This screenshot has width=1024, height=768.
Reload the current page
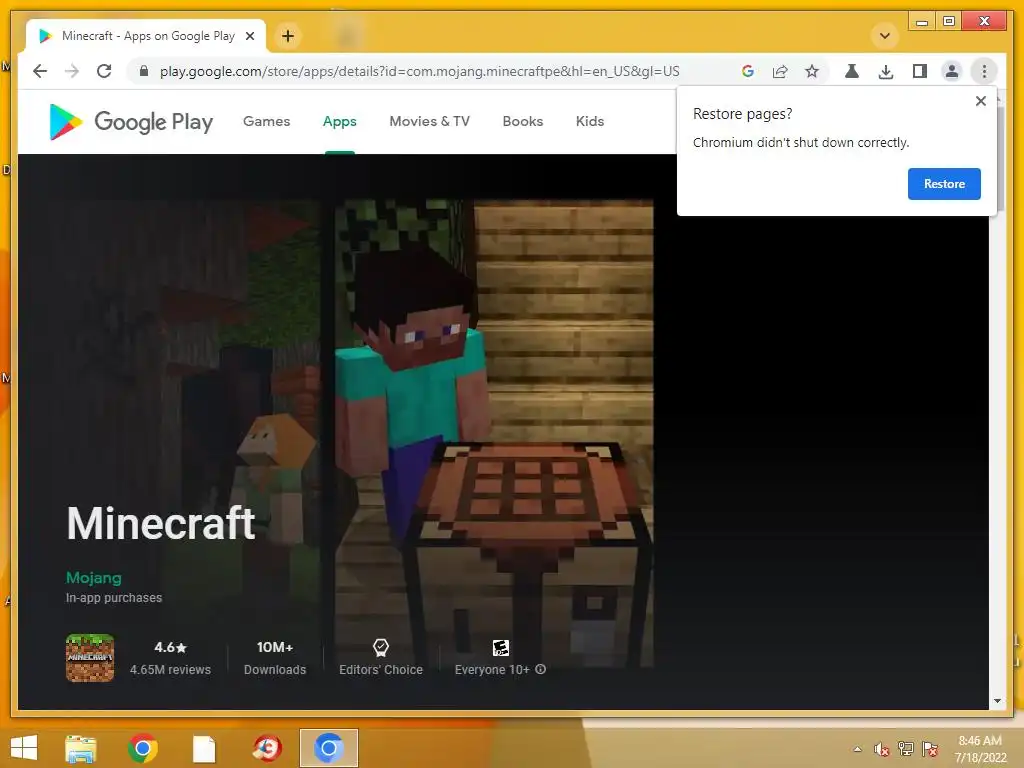(x=104, y=71)
